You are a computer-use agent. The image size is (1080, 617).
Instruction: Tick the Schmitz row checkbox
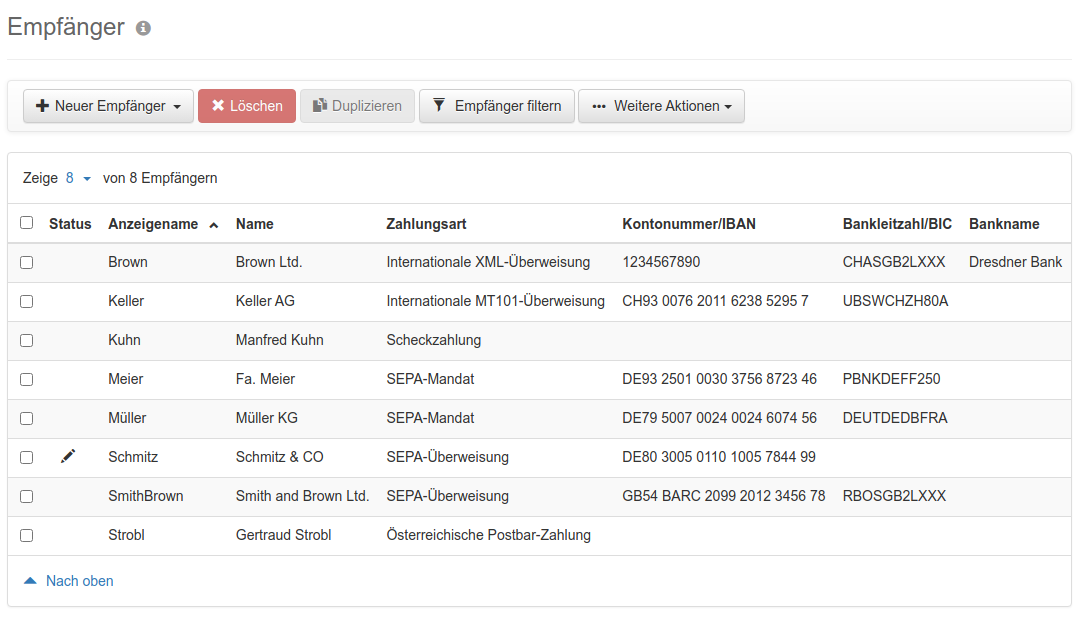27,457
